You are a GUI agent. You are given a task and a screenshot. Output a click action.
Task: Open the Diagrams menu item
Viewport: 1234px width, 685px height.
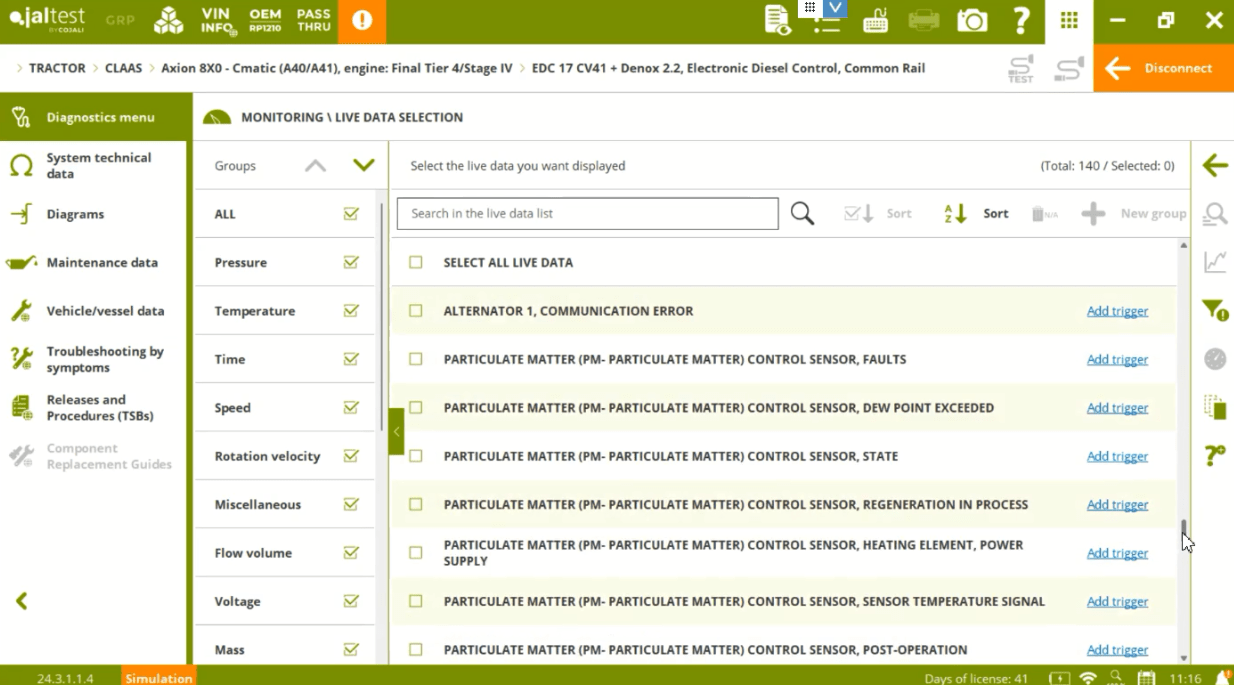(75, 214)
